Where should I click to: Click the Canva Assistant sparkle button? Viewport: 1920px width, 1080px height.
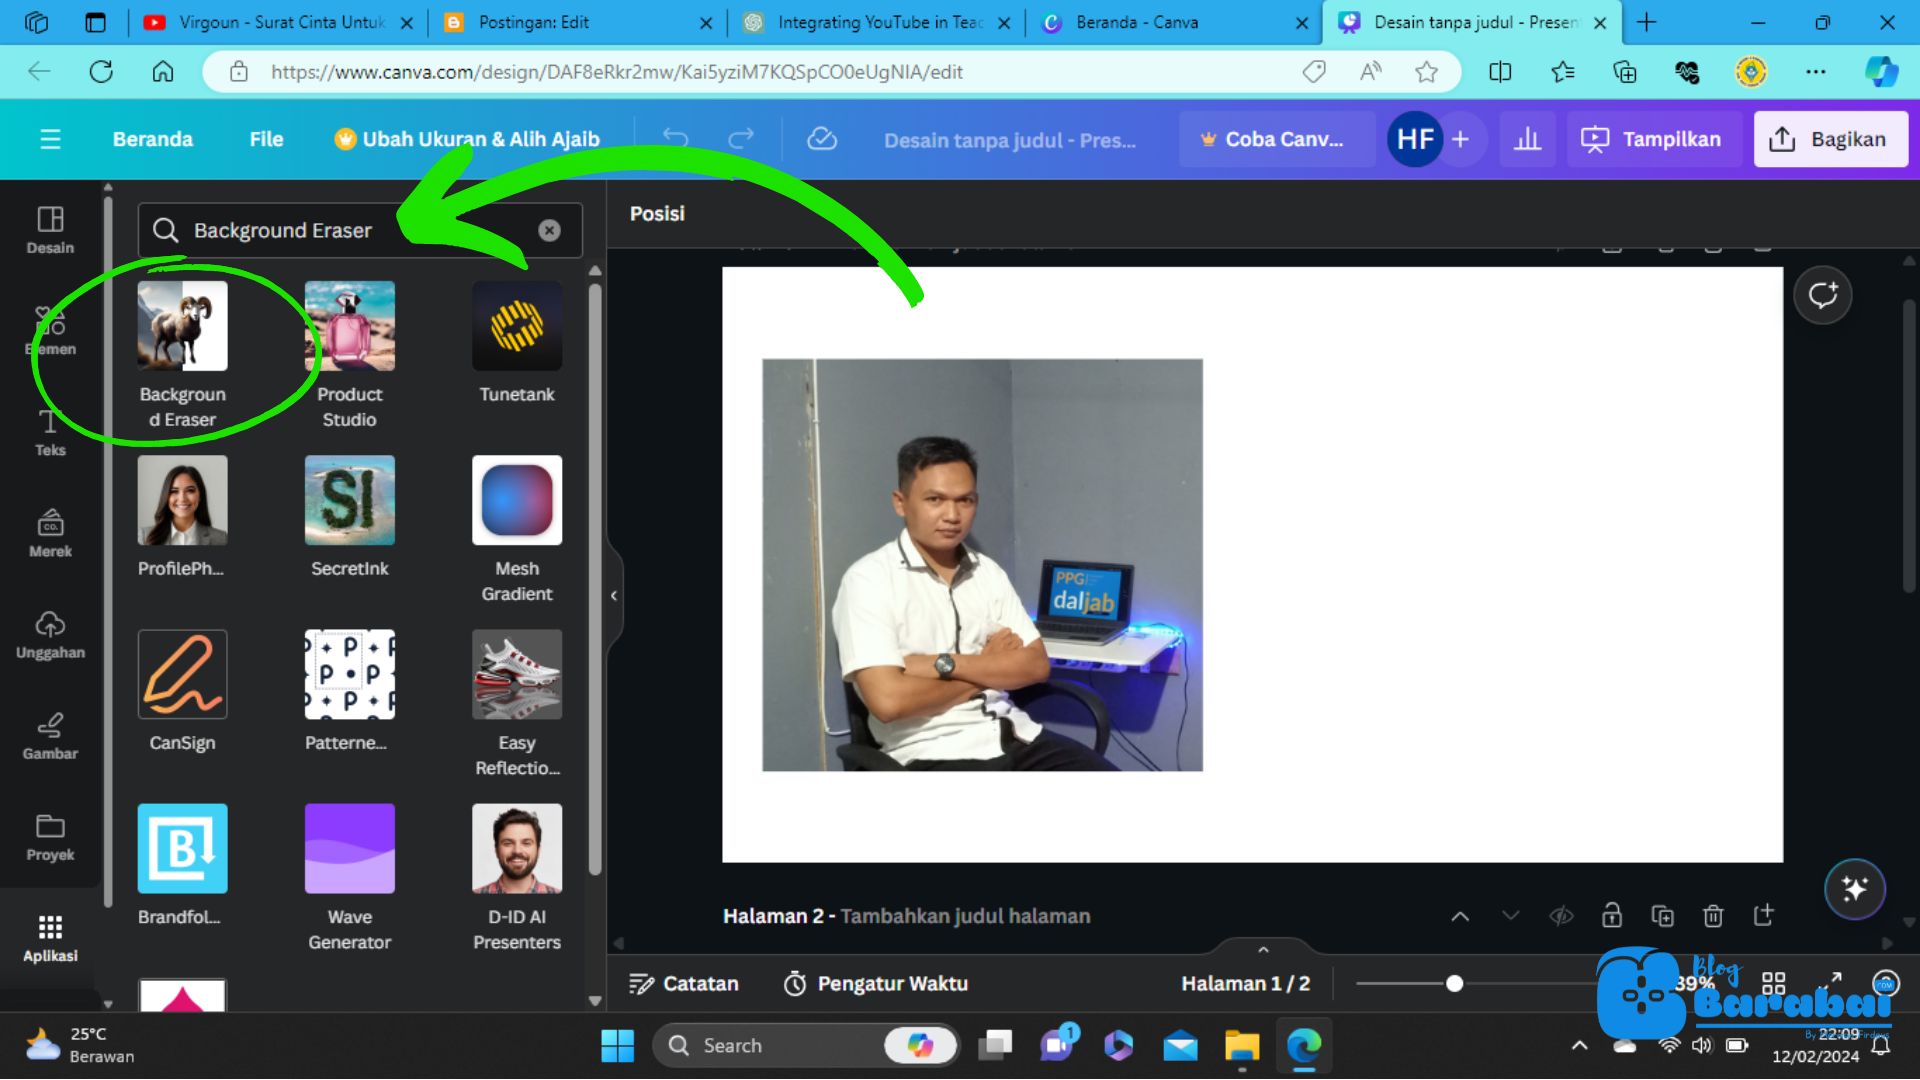1854,888
